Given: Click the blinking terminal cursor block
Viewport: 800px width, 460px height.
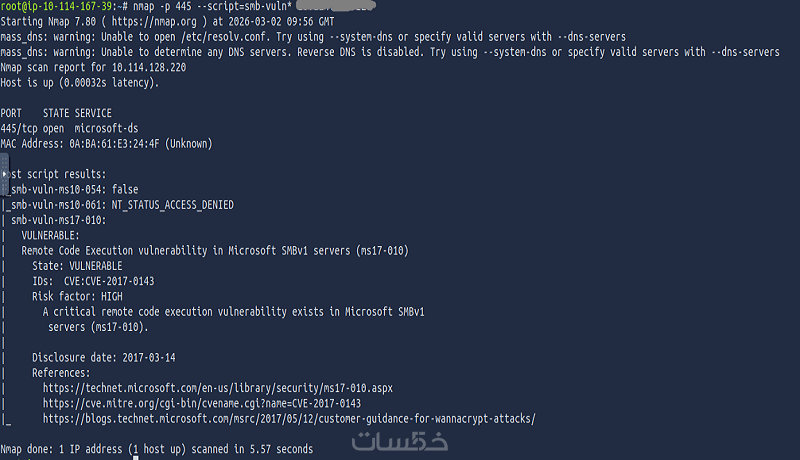Looking at the screenshot, I should (x=136, y=457).
